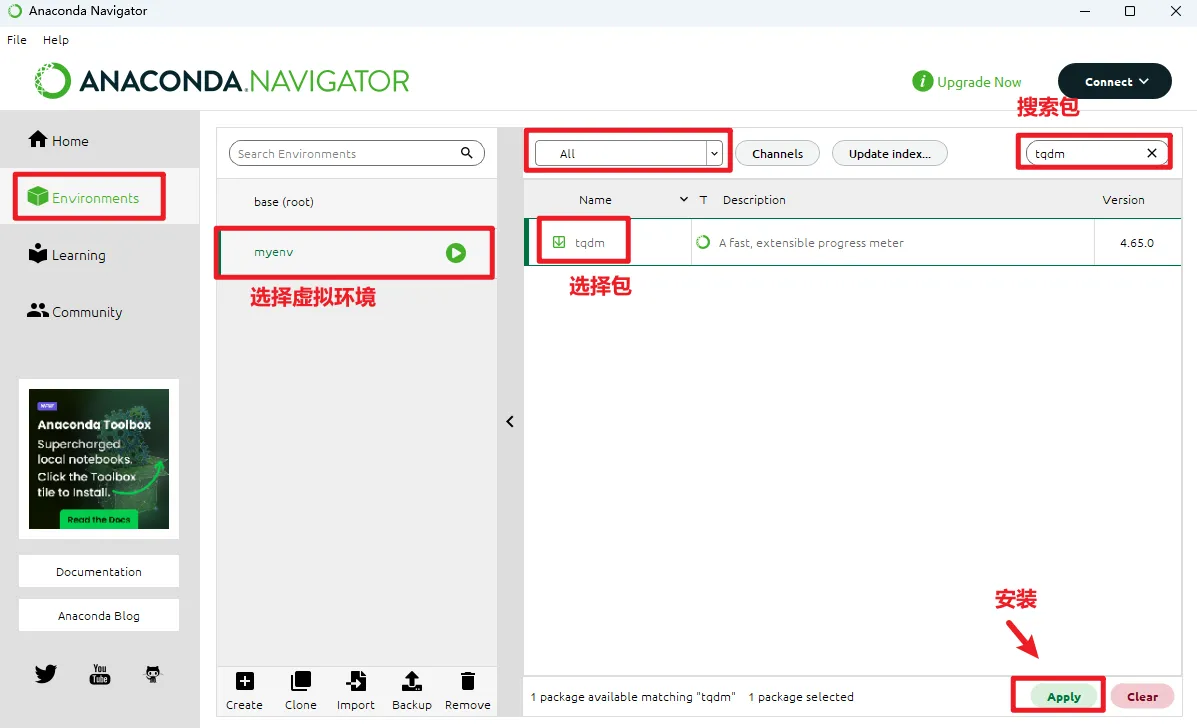Sort by Name column chevron
Image resolution: width=1197 pixels, height=728 pixels.
click(x=684, y=199)
